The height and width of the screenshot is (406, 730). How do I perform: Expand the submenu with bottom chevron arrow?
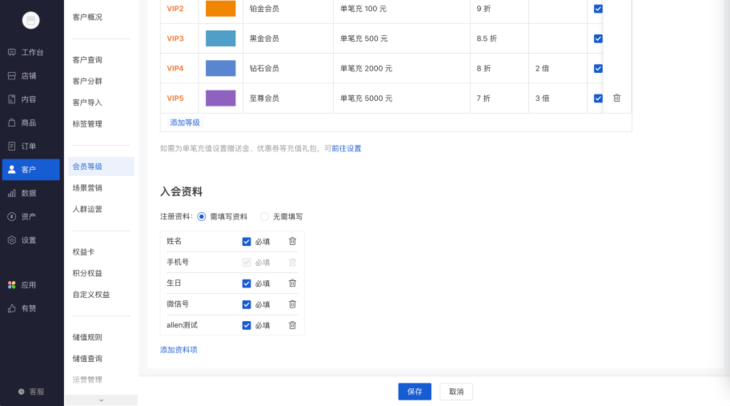[100, 400]
